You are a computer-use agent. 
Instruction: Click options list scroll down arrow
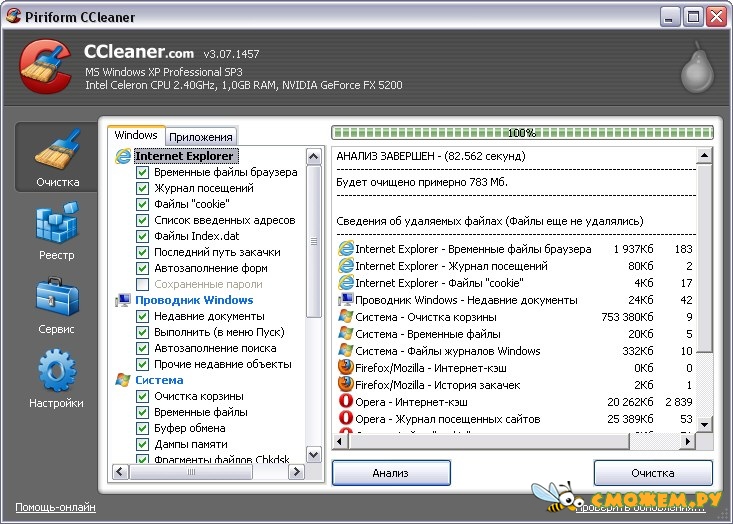coord(314,454)
